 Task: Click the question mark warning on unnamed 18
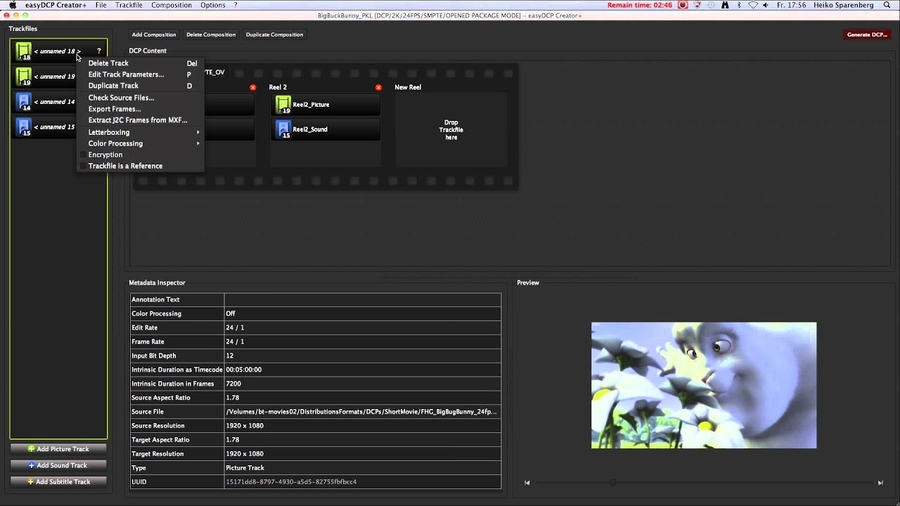[99, 51]
